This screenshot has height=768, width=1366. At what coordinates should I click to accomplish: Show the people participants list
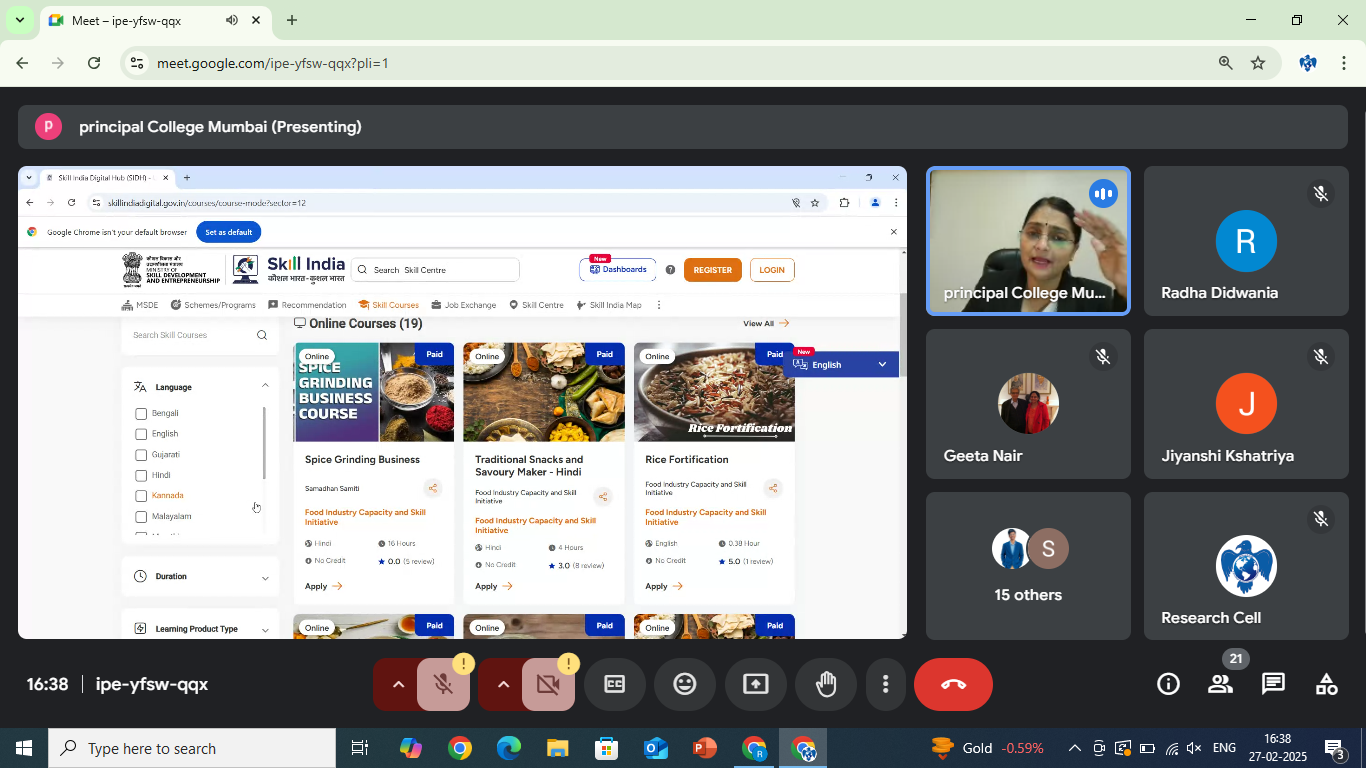click(x=1220, y=684)
